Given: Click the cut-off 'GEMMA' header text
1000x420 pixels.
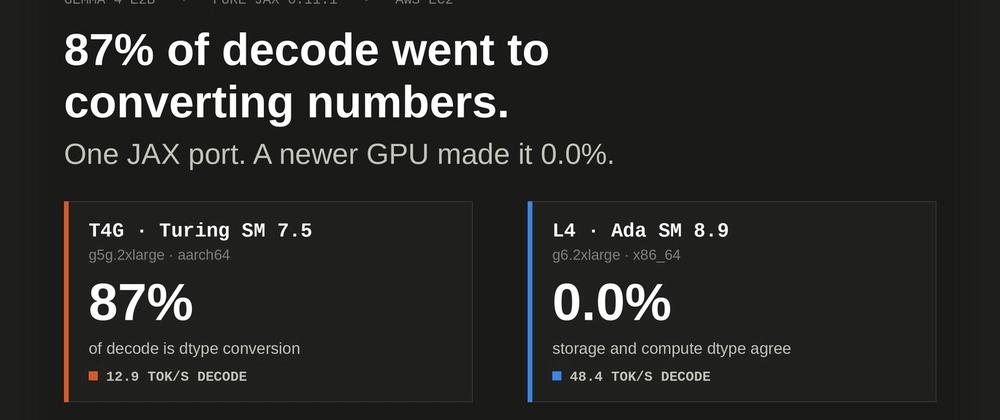Looking at the screenshot, I should tap(84, 2).
